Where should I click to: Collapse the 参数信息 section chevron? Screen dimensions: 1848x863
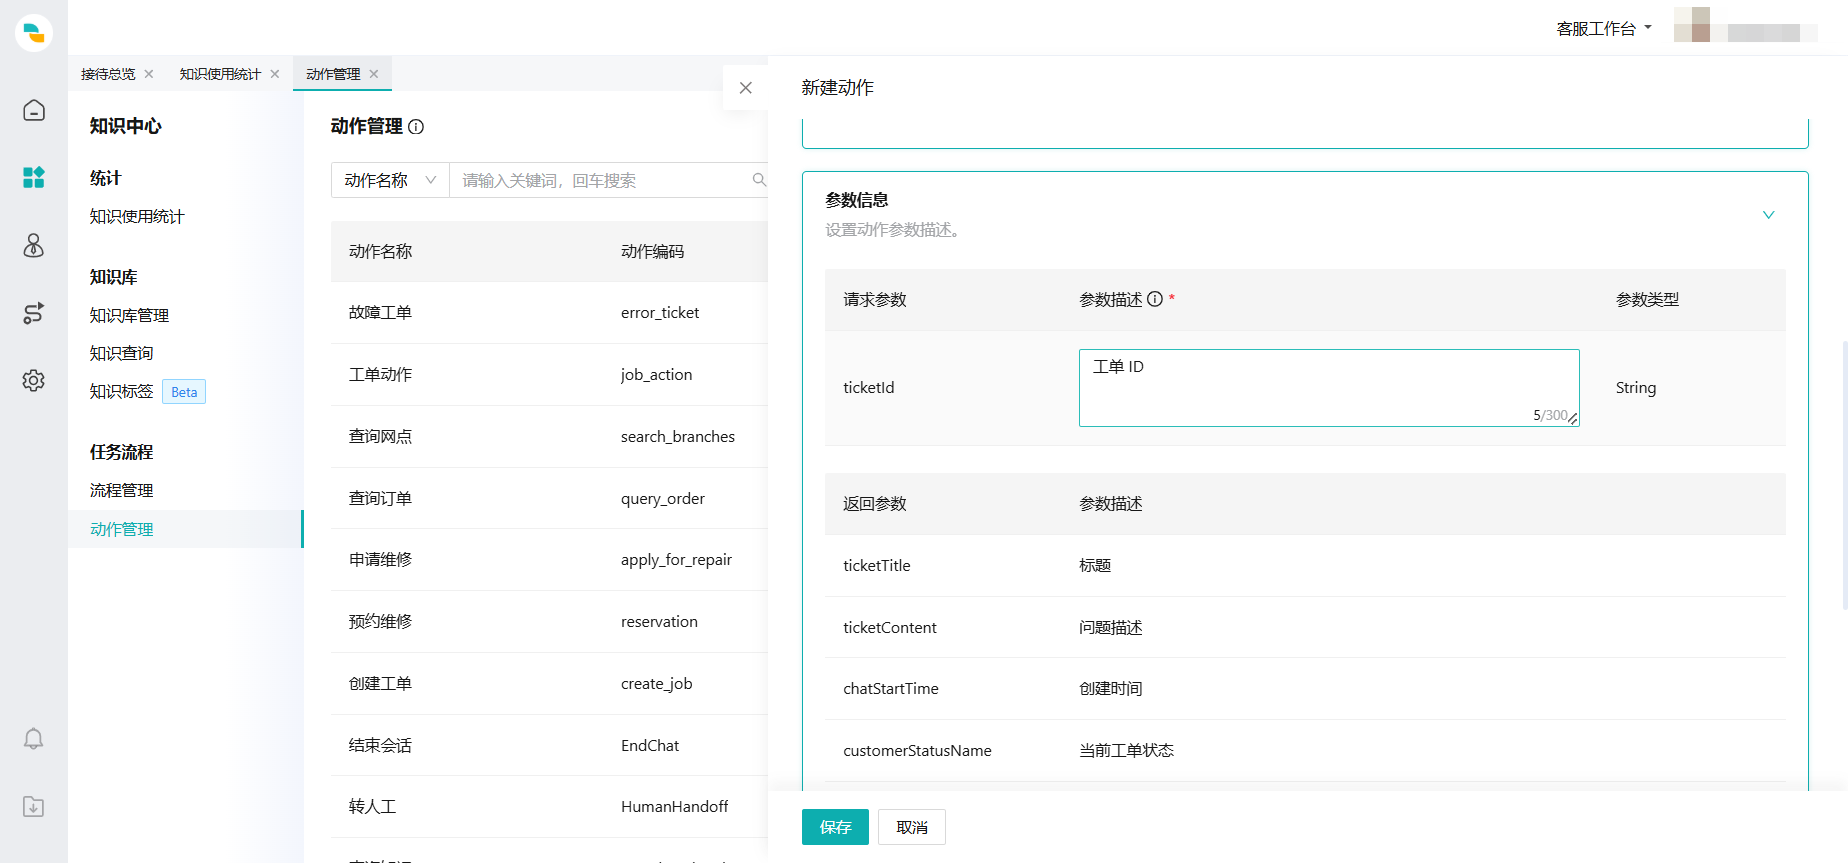(x=1768, y=215)
